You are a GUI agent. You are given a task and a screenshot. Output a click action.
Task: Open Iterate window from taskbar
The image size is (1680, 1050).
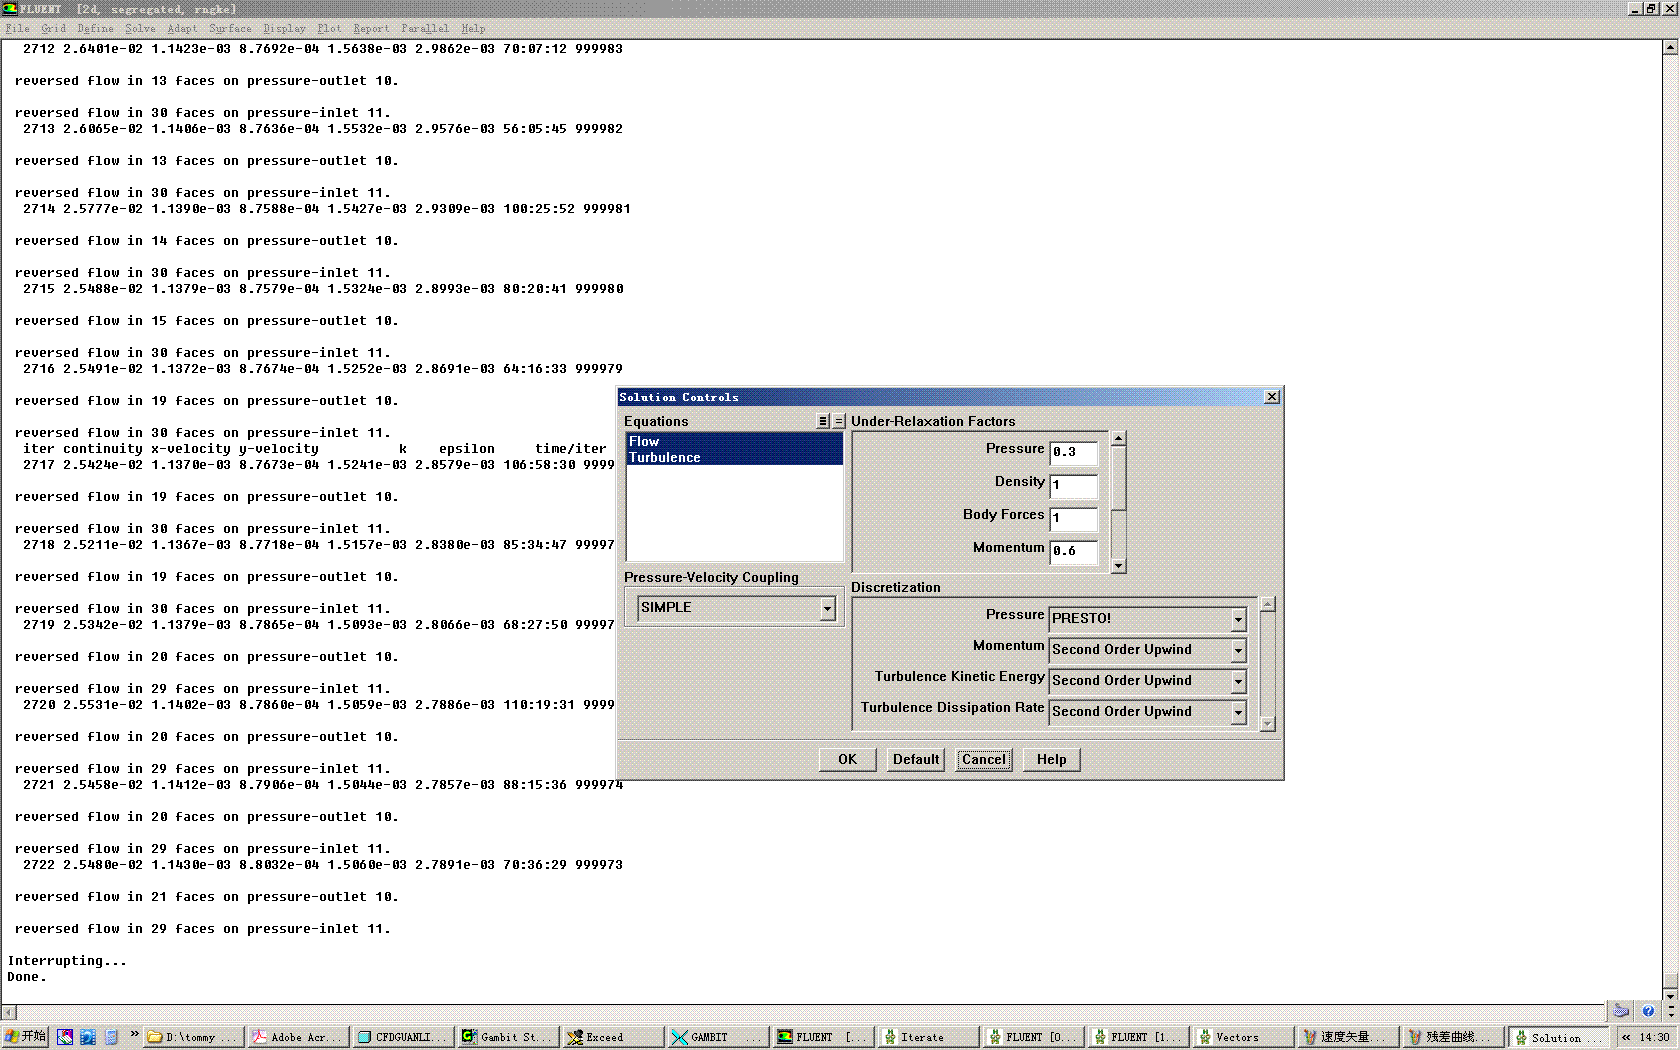click(925, 1037)
